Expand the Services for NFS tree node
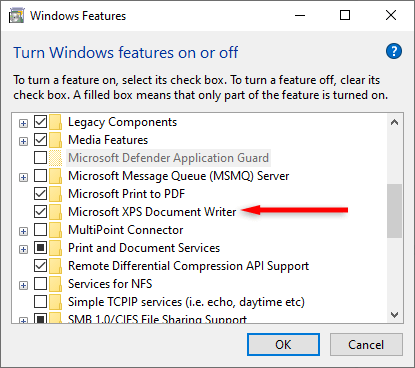This screenshot has width=415, height=368. (x=23, y=286)
